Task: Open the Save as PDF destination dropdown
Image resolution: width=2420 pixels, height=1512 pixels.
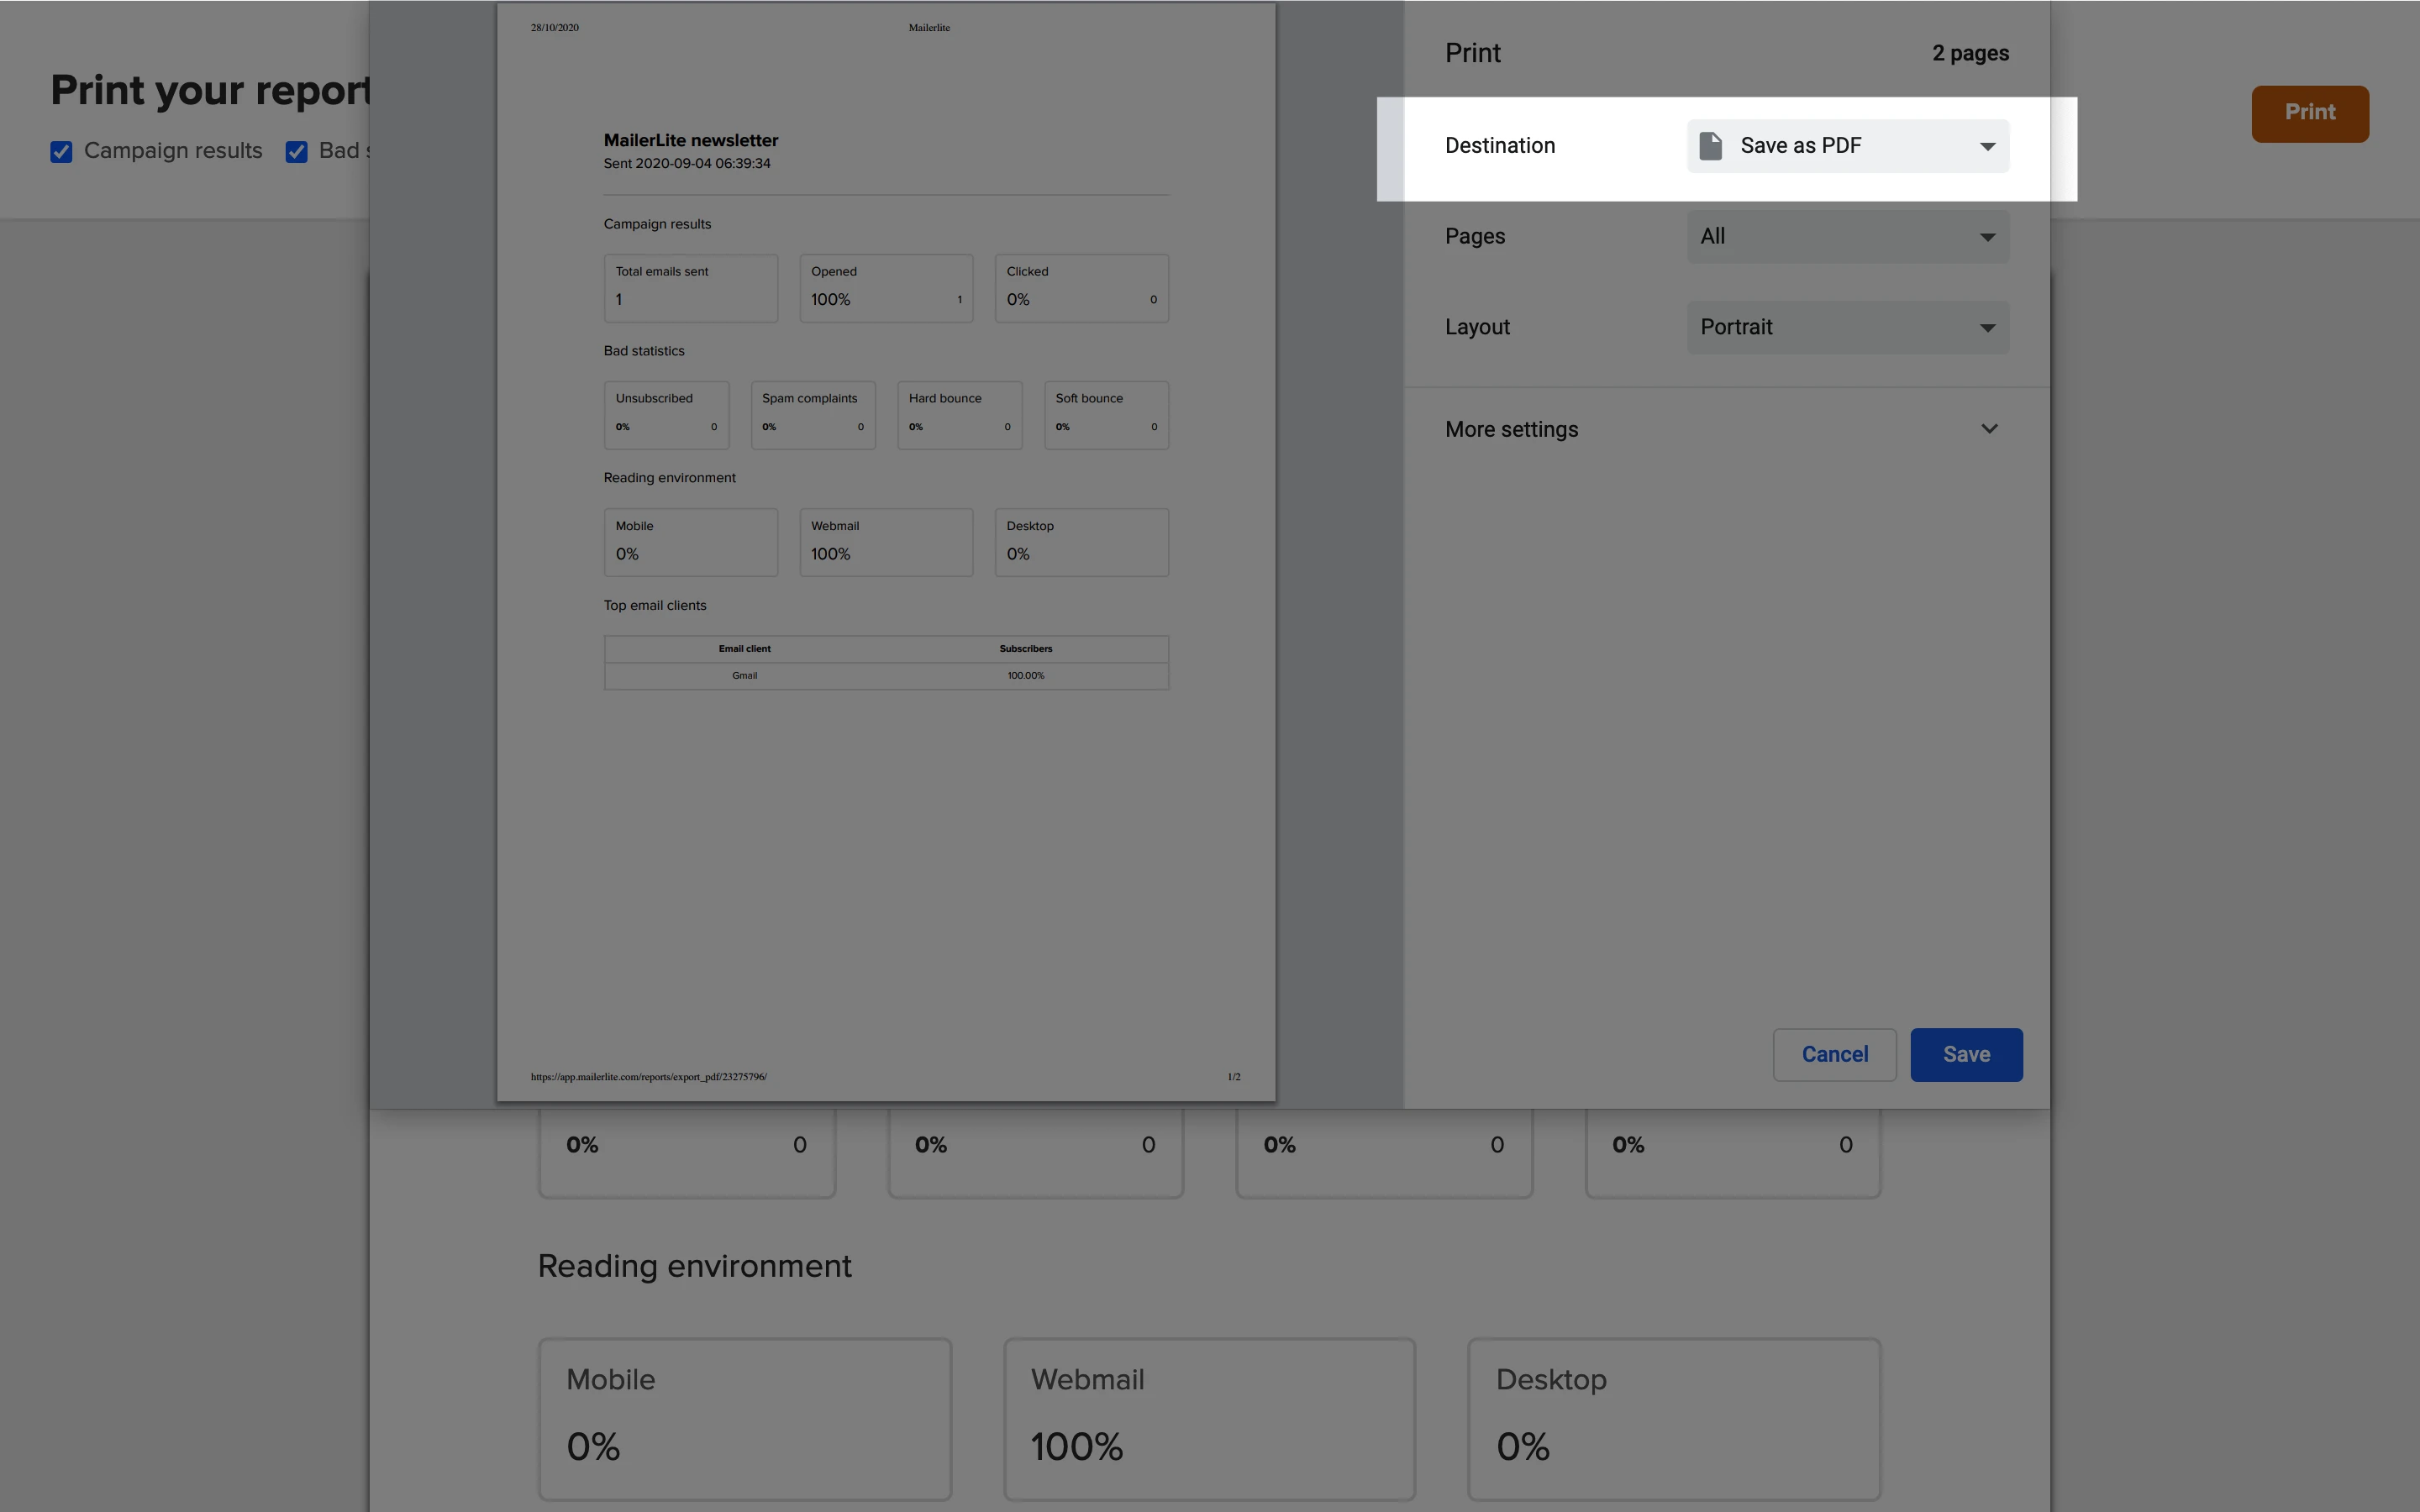Action: pos(1847,146)
